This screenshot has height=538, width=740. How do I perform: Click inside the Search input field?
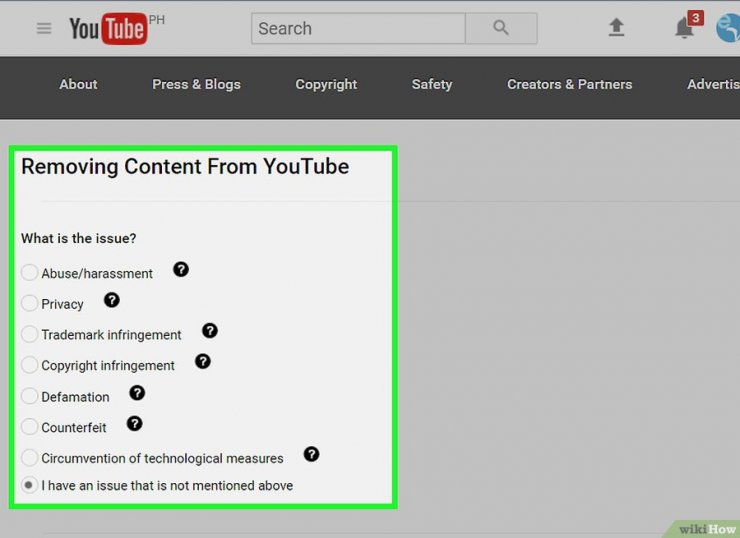(x=358, y=28)
